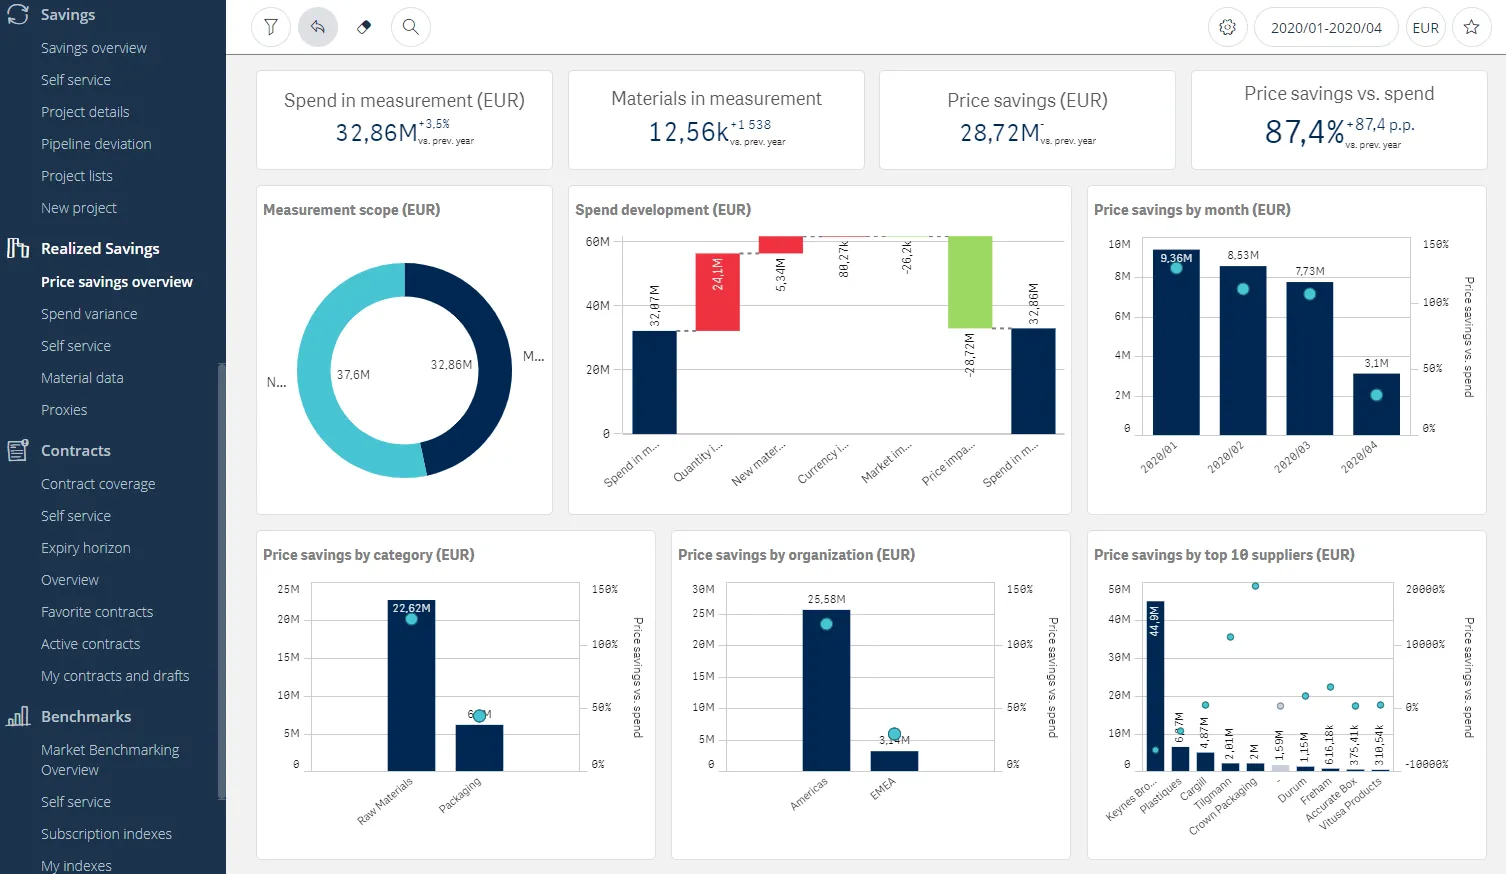Expand the Realized Savings section
1506x874 pixels.
(100, 248)
